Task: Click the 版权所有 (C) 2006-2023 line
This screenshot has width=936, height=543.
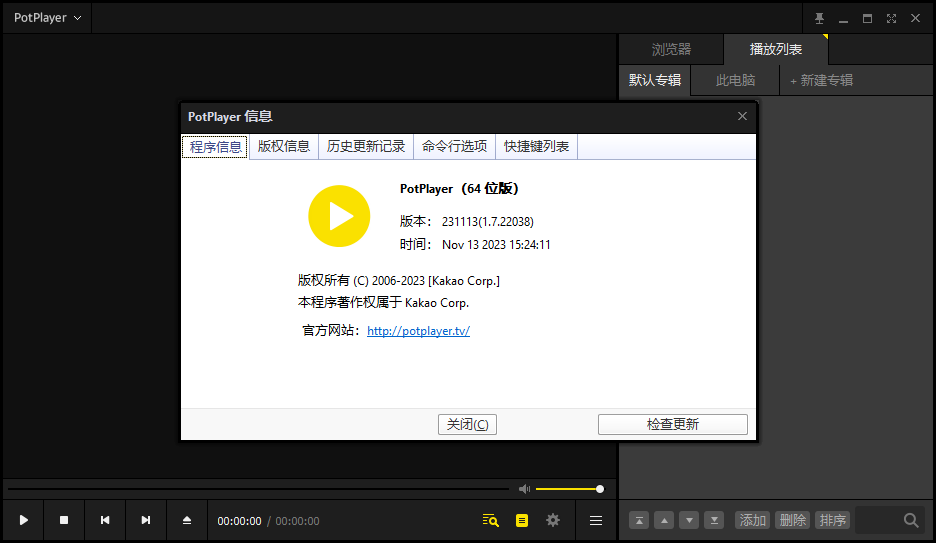Action: click(x=399, y=280)
